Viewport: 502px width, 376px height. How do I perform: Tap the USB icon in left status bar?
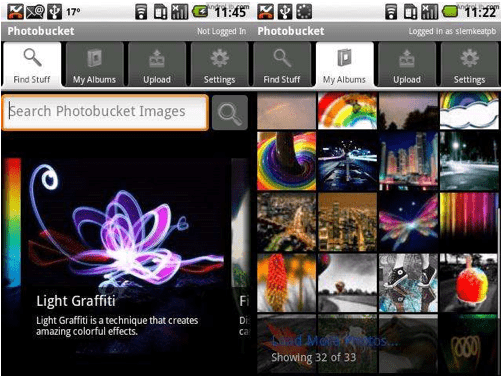[54, 11]
